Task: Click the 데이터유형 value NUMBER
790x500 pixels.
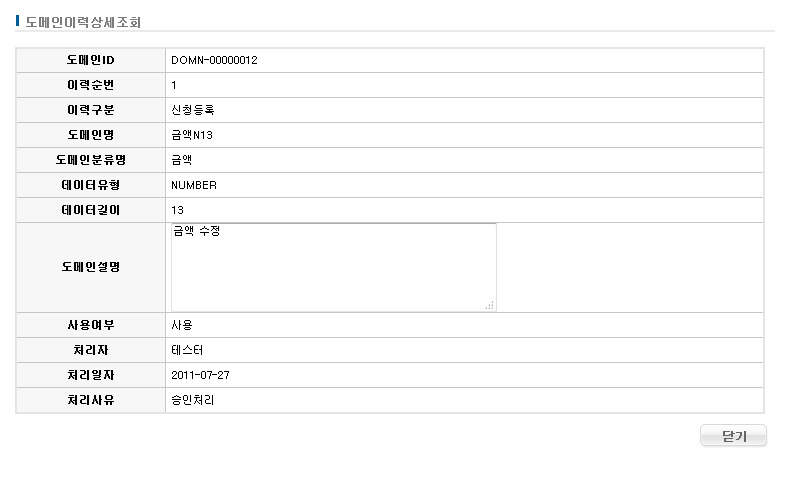Action: 194,185
